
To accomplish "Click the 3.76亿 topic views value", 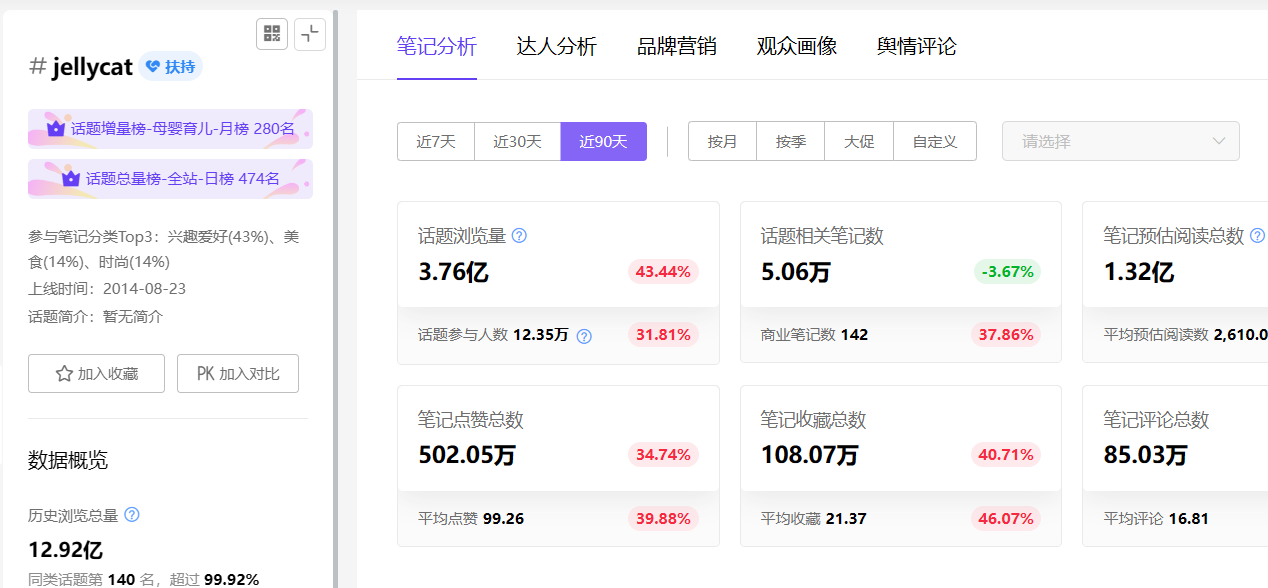I will [x=453, y=272].
